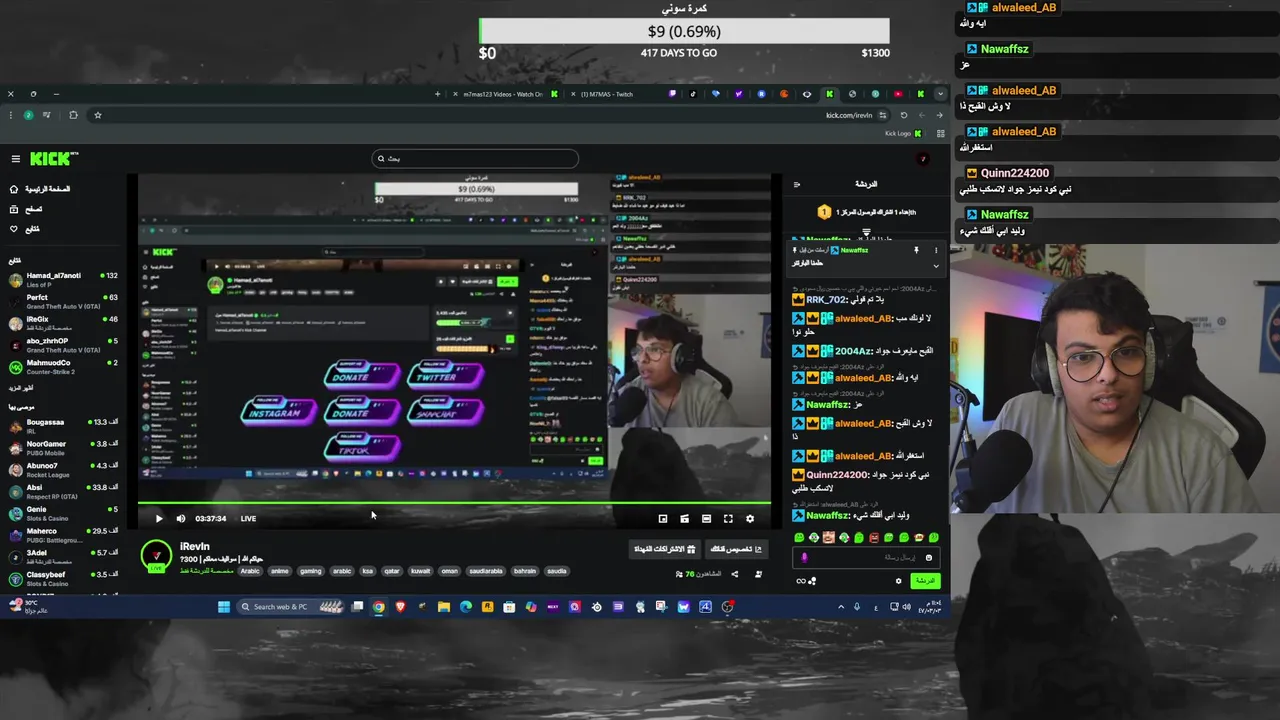
Task: Open the m7mas123 Videos browser tab
Action: 503,94
